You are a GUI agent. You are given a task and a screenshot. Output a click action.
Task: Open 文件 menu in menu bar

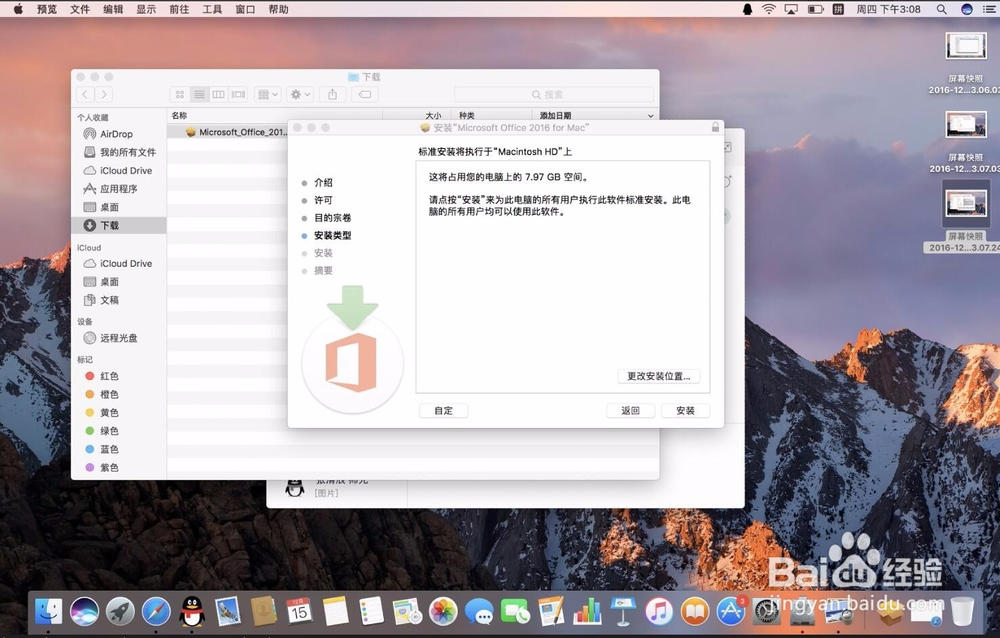(80, 9)
